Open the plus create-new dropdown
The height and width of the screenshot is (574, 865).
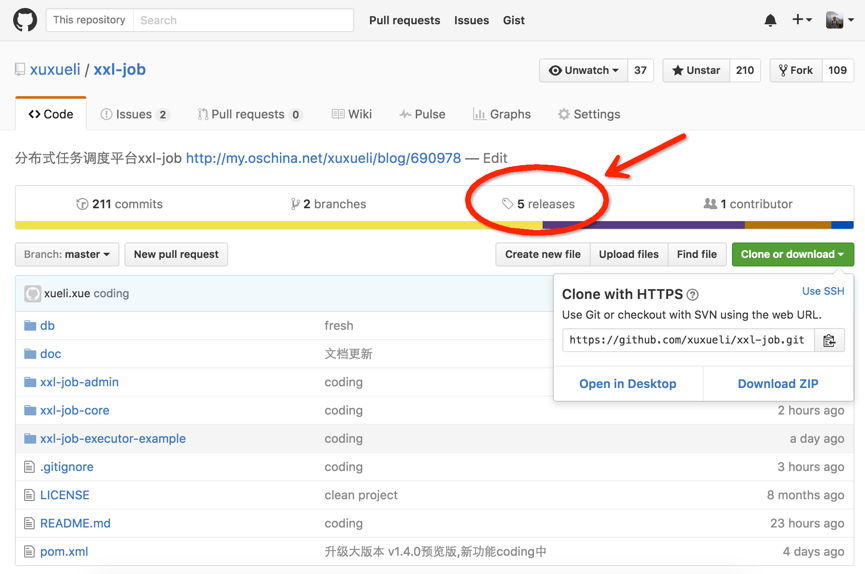point(801,20)
